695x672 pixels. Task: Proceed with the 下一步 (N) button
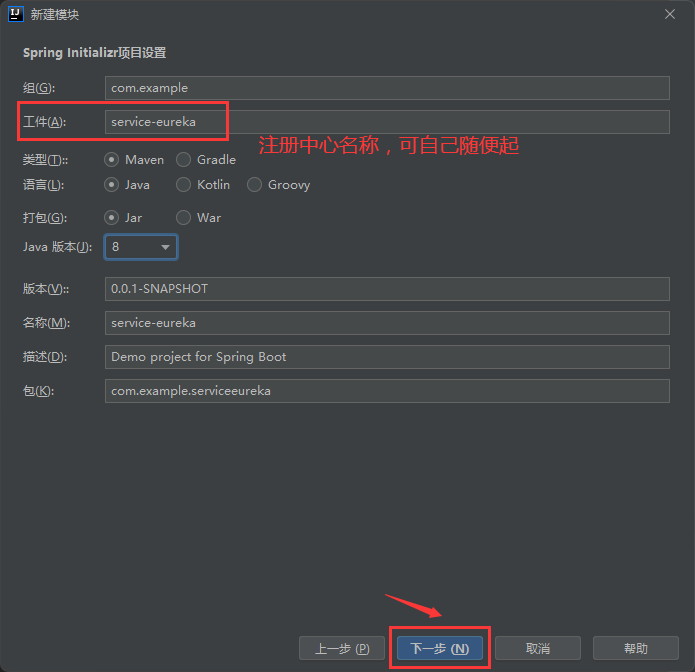pyautogui.click(x=439, y=648)
